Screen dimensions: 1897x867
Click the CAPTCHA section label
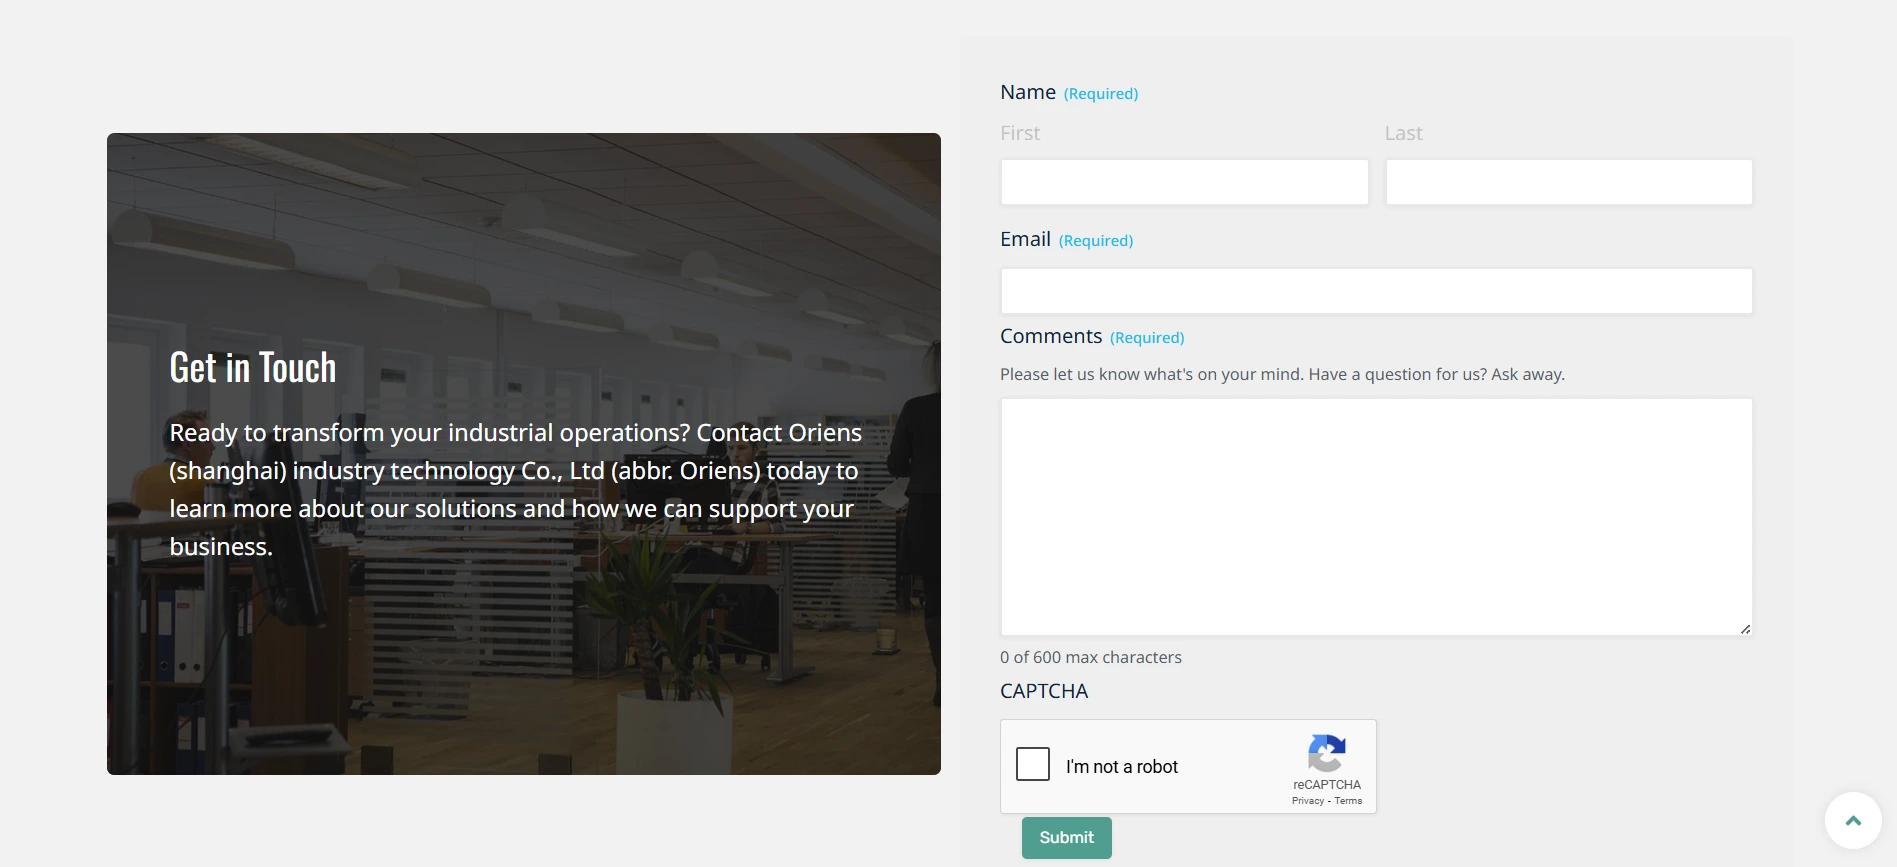pos(1044,691)
